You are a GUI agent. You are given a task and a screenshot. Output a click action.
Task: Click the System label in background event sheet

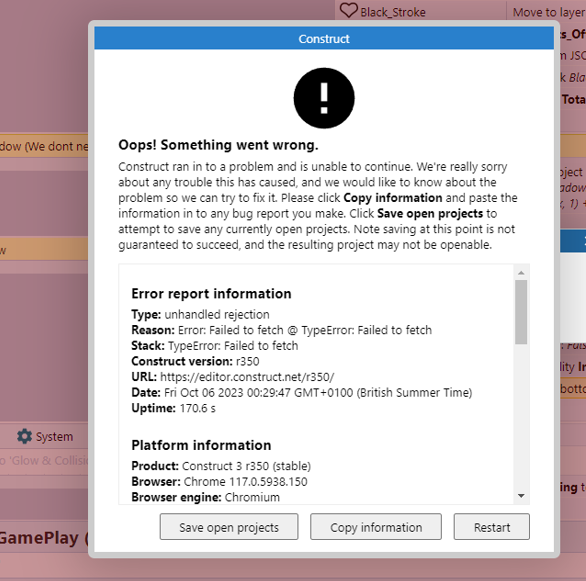click(54, 436)
